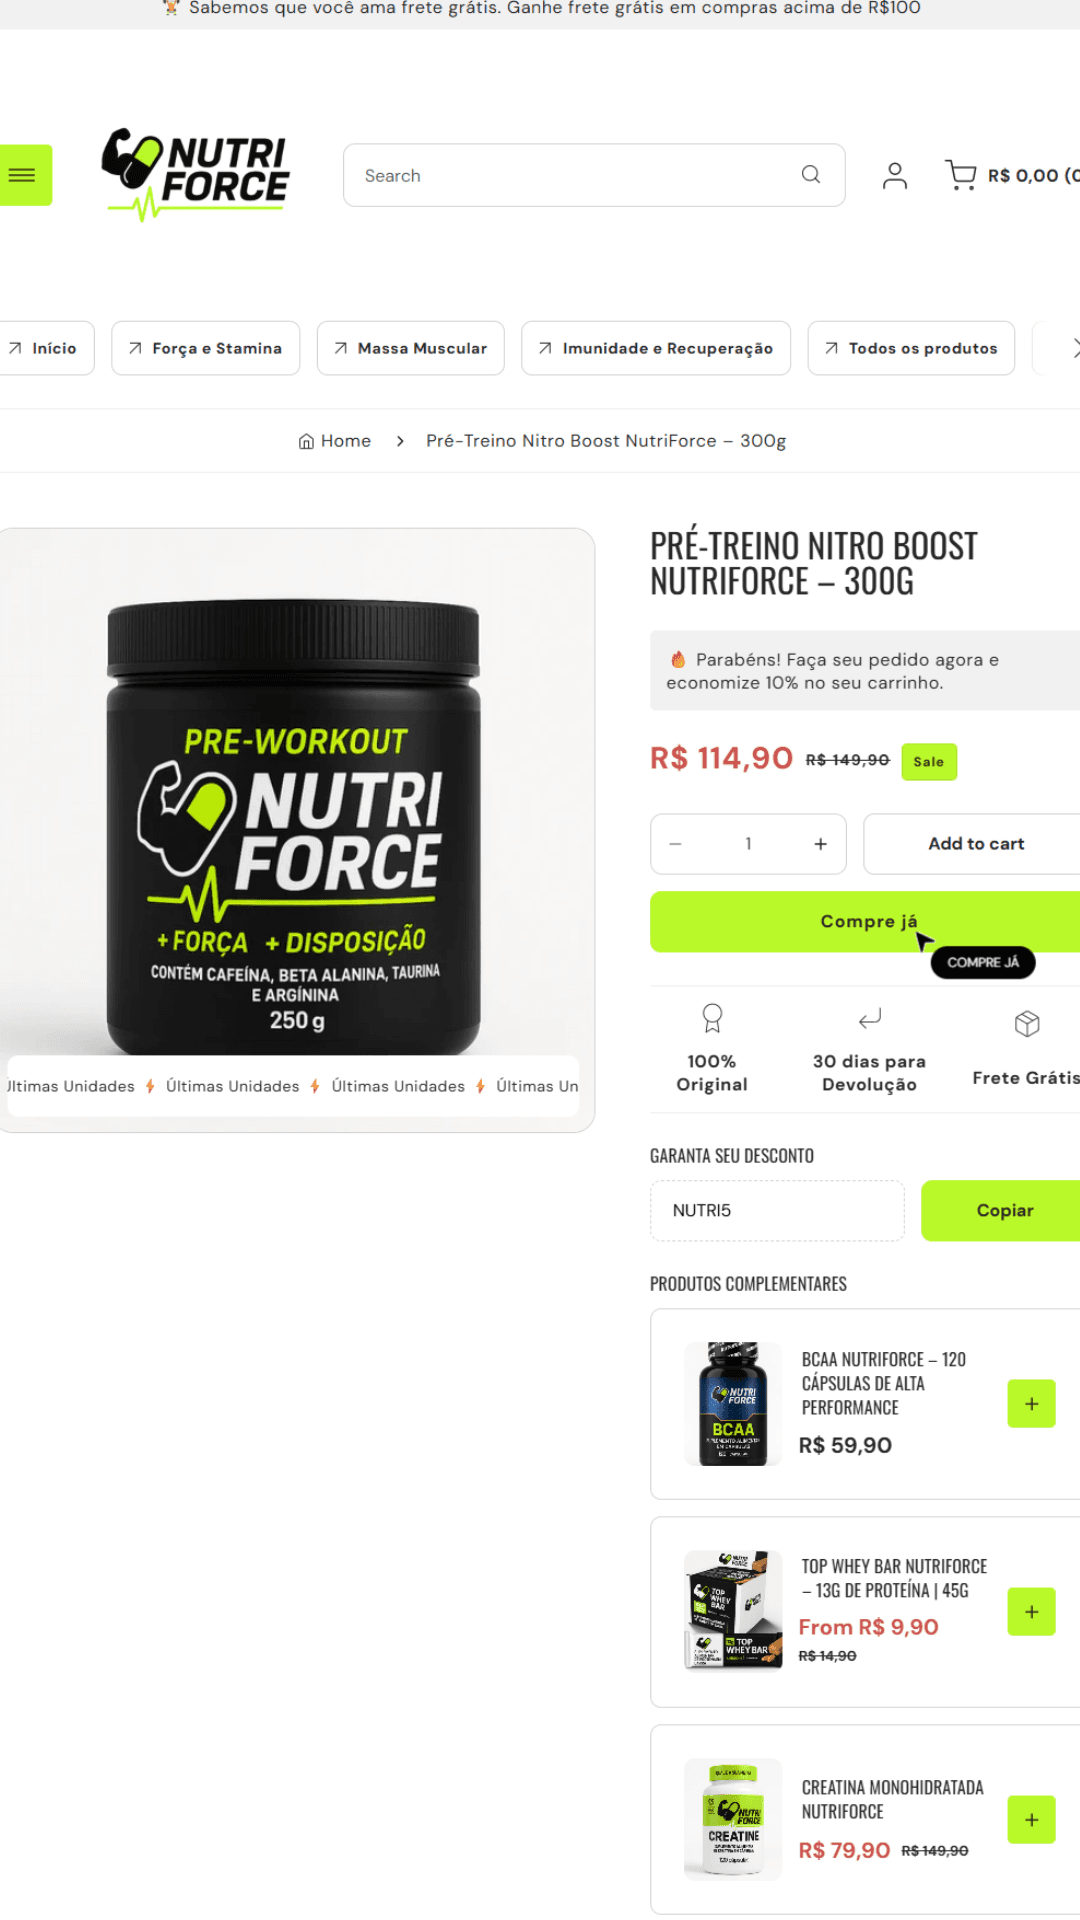Open Todos os produtos category
The image size is (1080, 1920).
(x=911, y=348)
